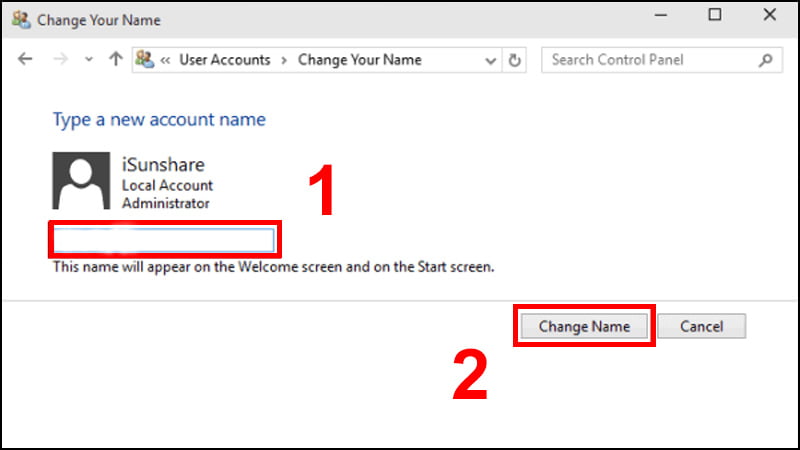Cancel the name change

coord(702,326)
